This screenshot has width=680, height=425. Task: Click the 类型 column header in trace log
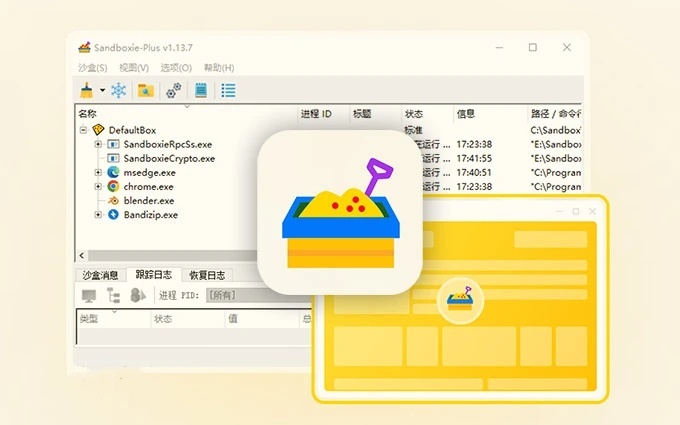[114, 319]
